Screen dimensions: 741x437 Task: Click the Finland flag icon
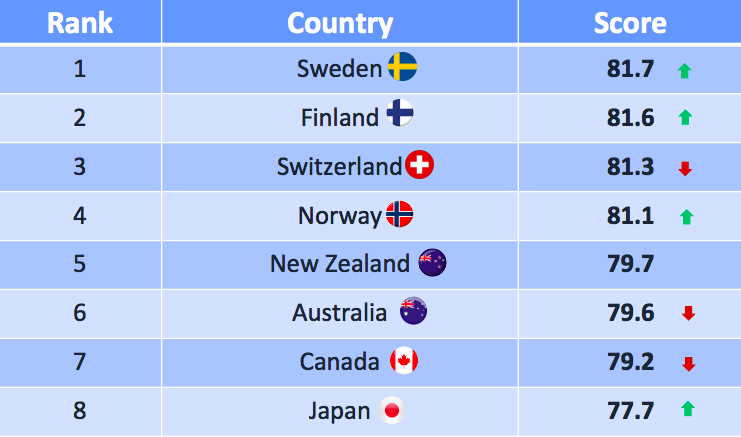400,113
